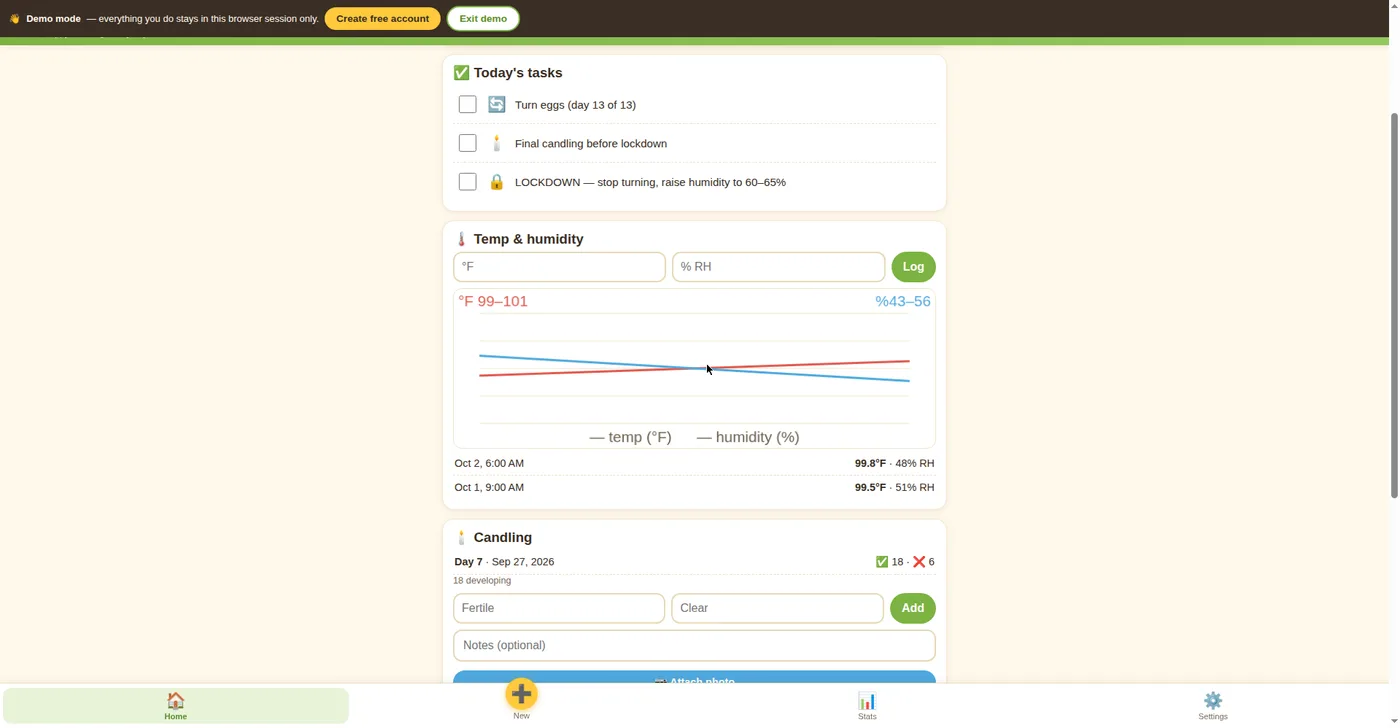The image size is (1400, 728).
Task: Click the 18 developing text
Action: coord(482,580)
